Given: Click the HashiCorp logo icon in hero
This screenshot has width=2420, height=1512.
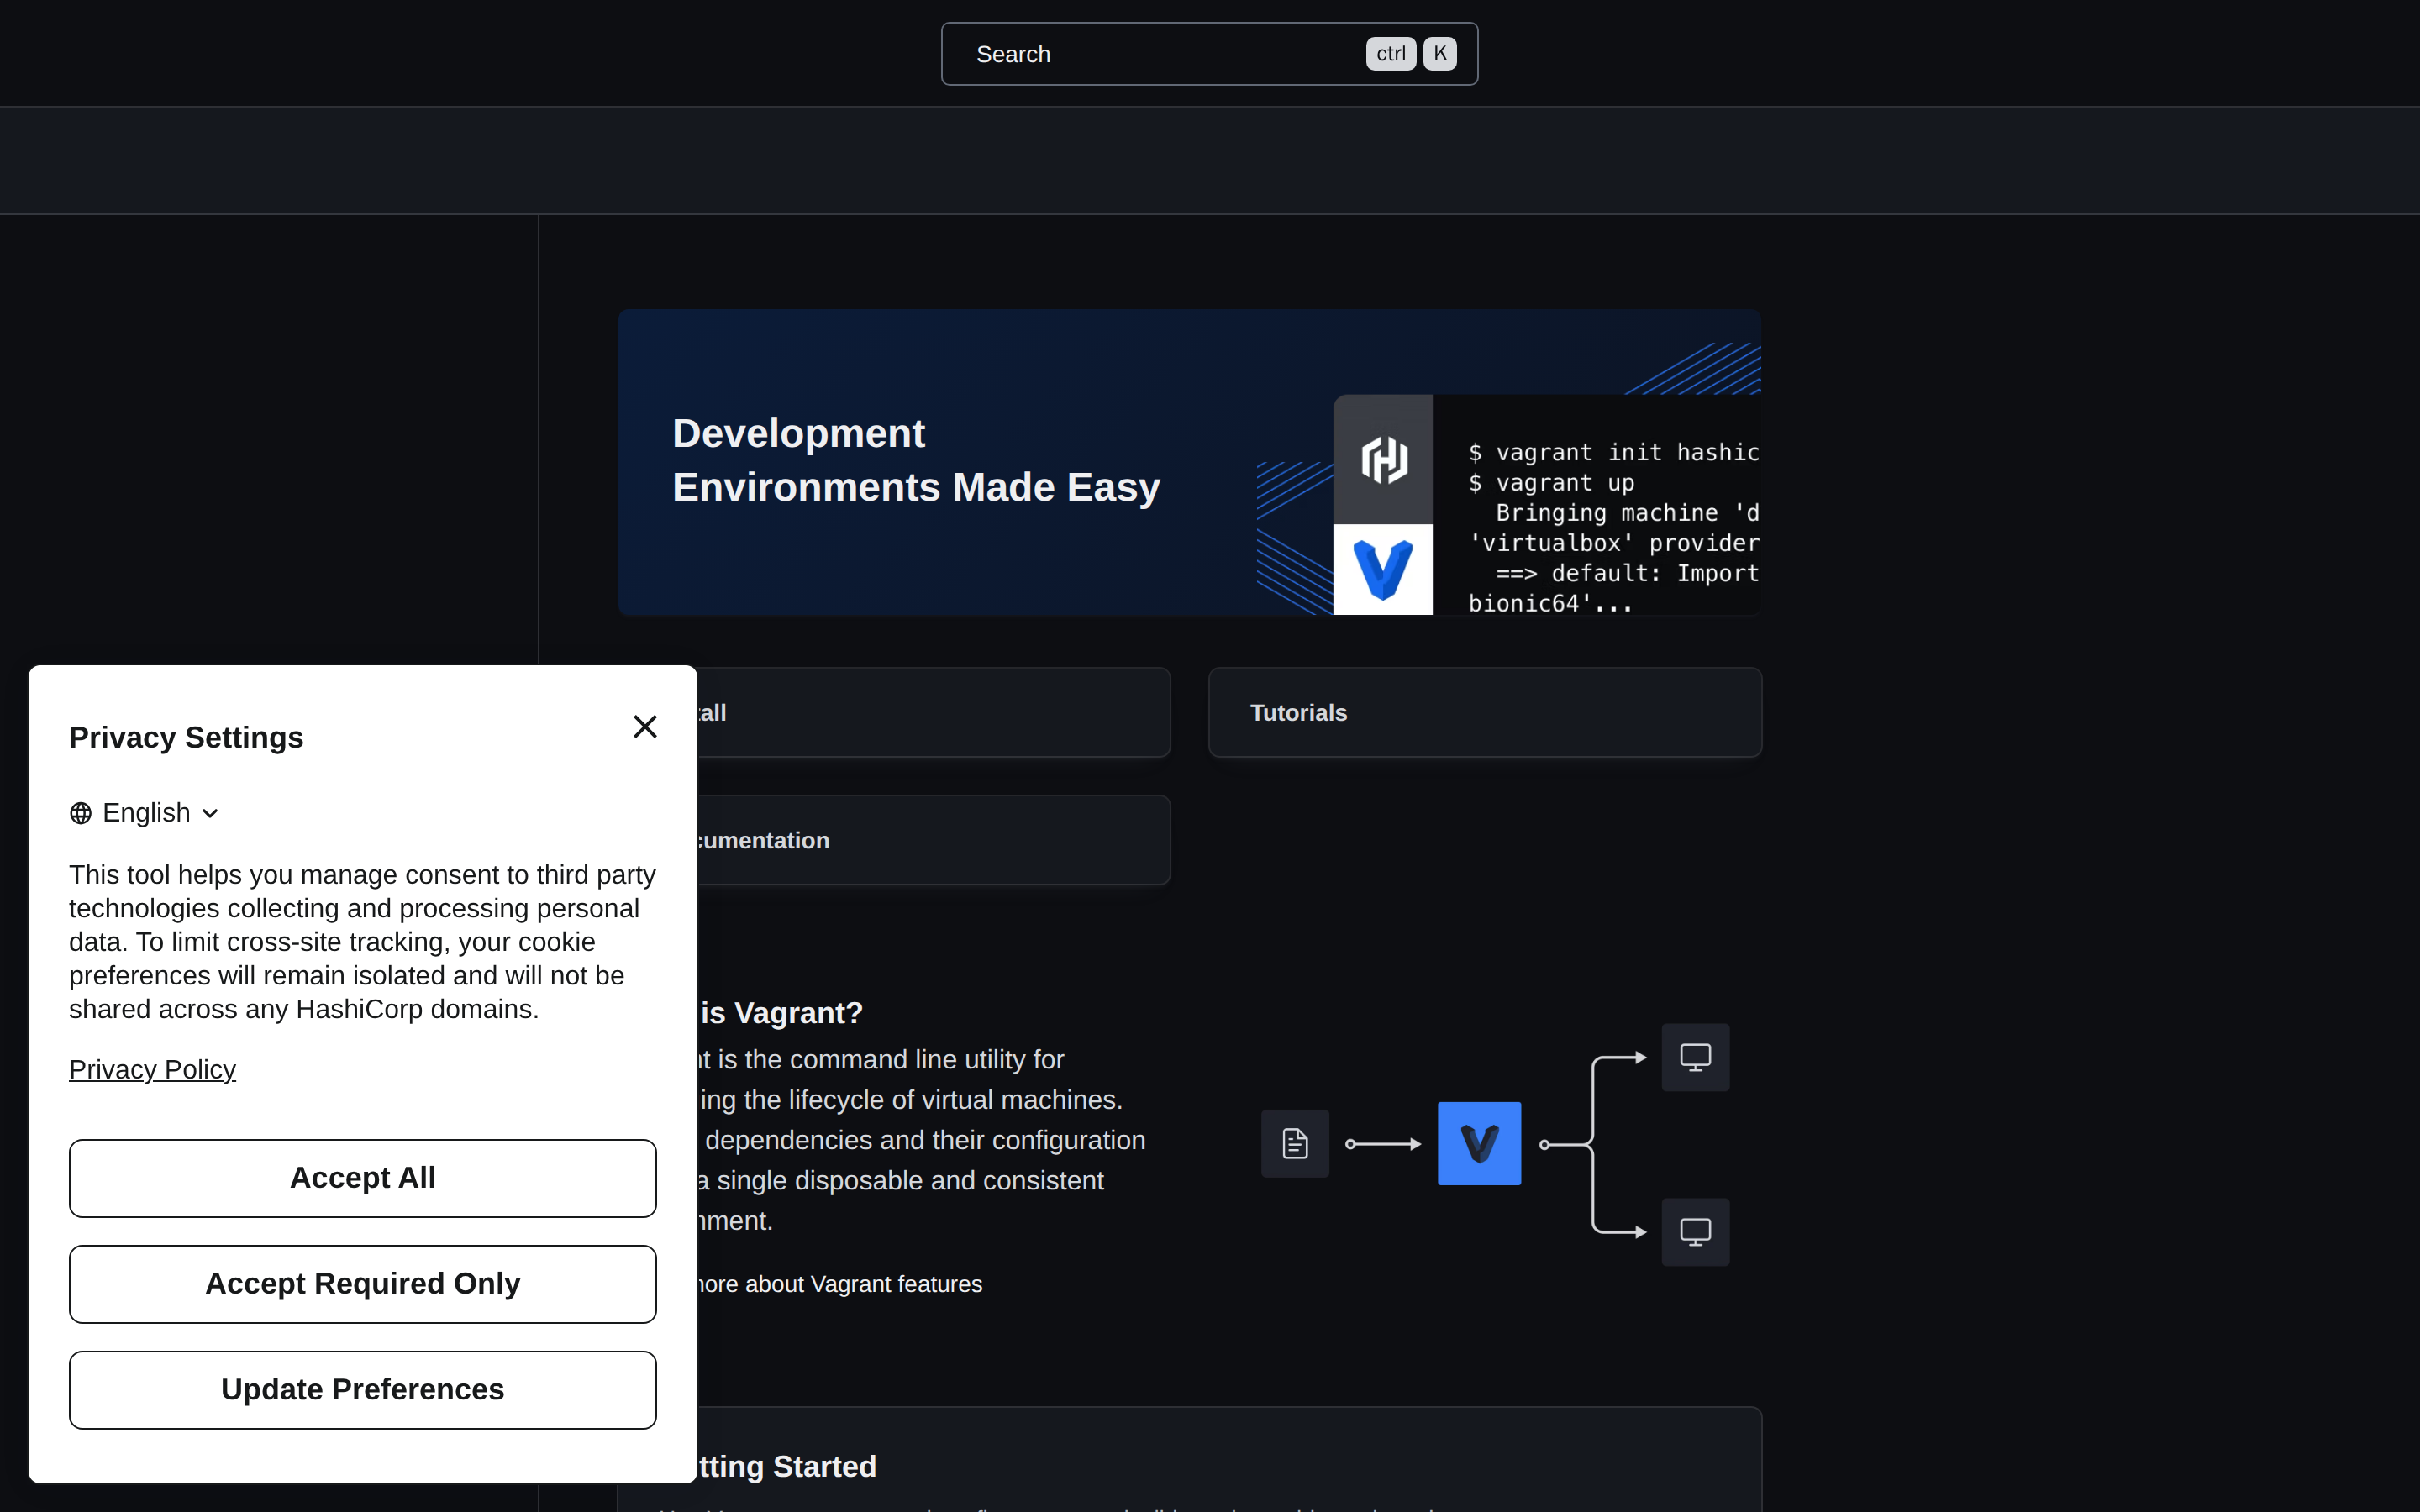Looking at the screenshot, I should (x=1383, y=459).
